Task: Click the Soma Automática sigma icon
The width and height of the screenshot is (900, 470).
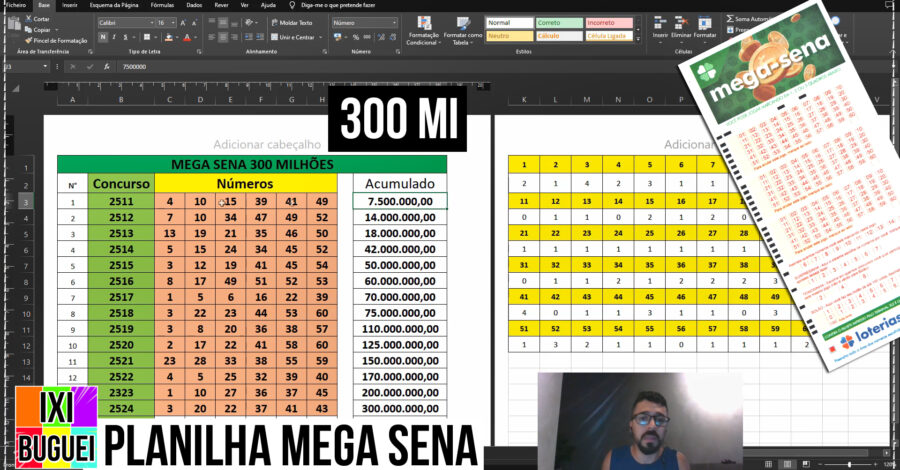Action: coord(730,19)
